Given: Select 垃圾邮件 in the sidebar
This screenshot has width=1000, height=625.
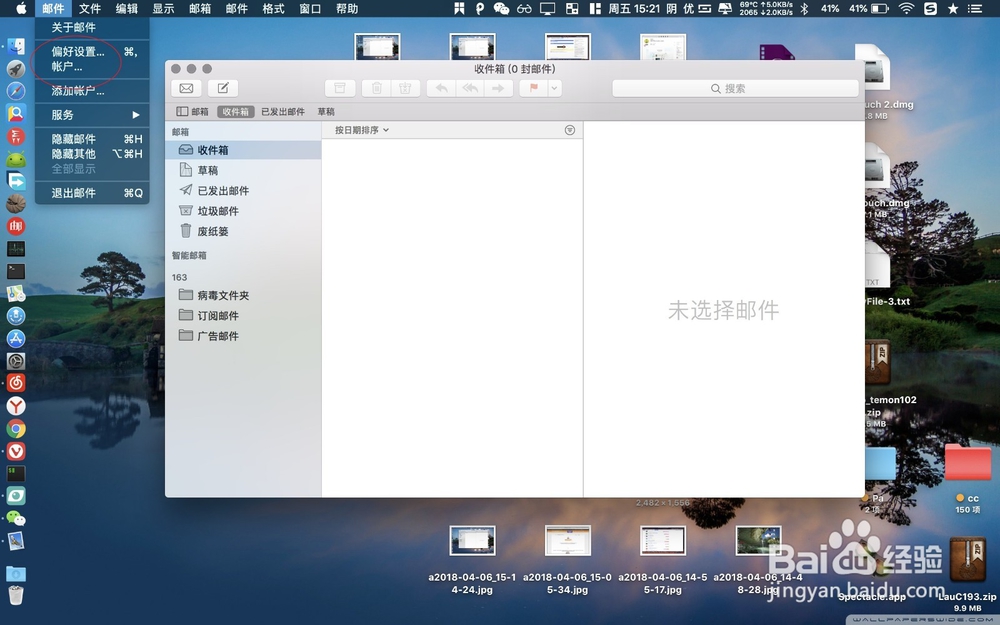Looking at the screenshot, I should coord(243,211).
